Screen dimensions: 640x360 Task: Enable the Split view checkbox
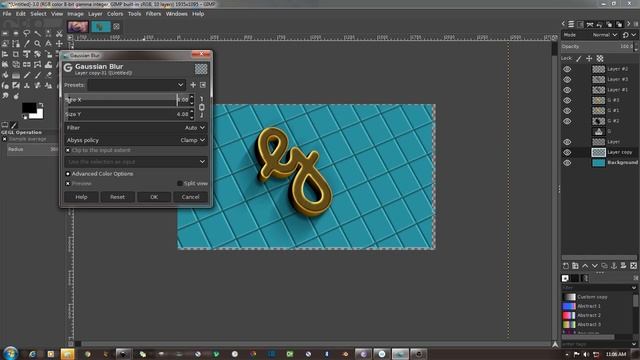[x=180, y=184]
